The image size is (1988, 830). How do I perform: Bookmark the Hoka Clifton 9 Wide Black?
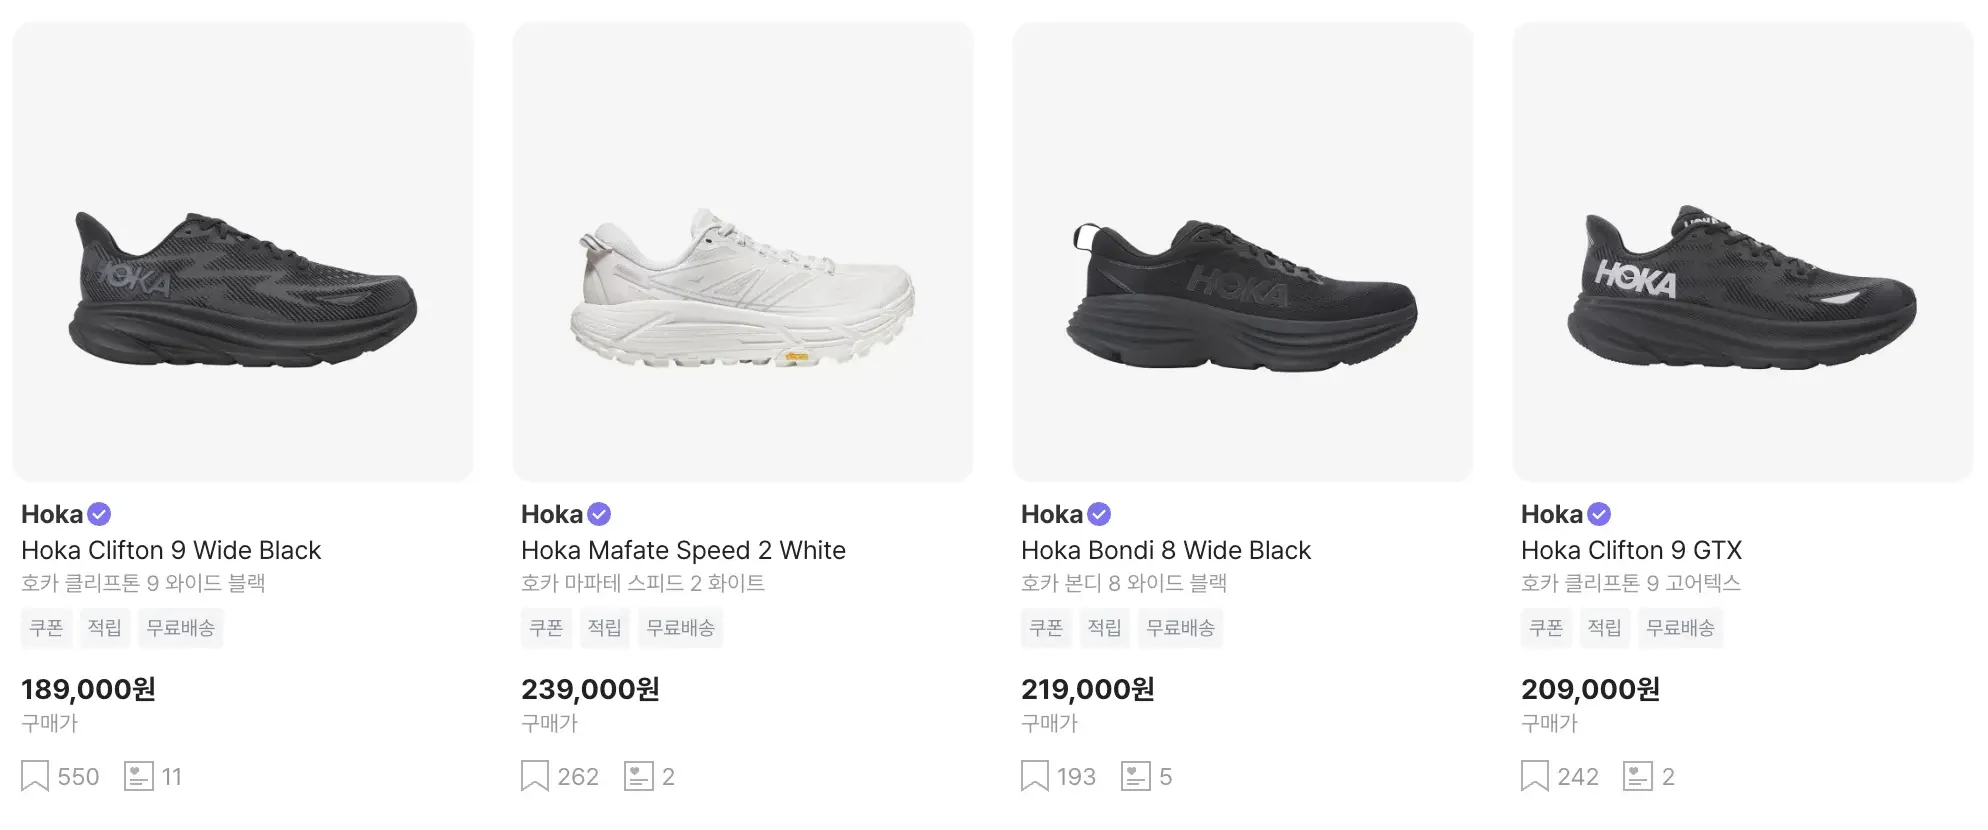(x=35, y=776)
